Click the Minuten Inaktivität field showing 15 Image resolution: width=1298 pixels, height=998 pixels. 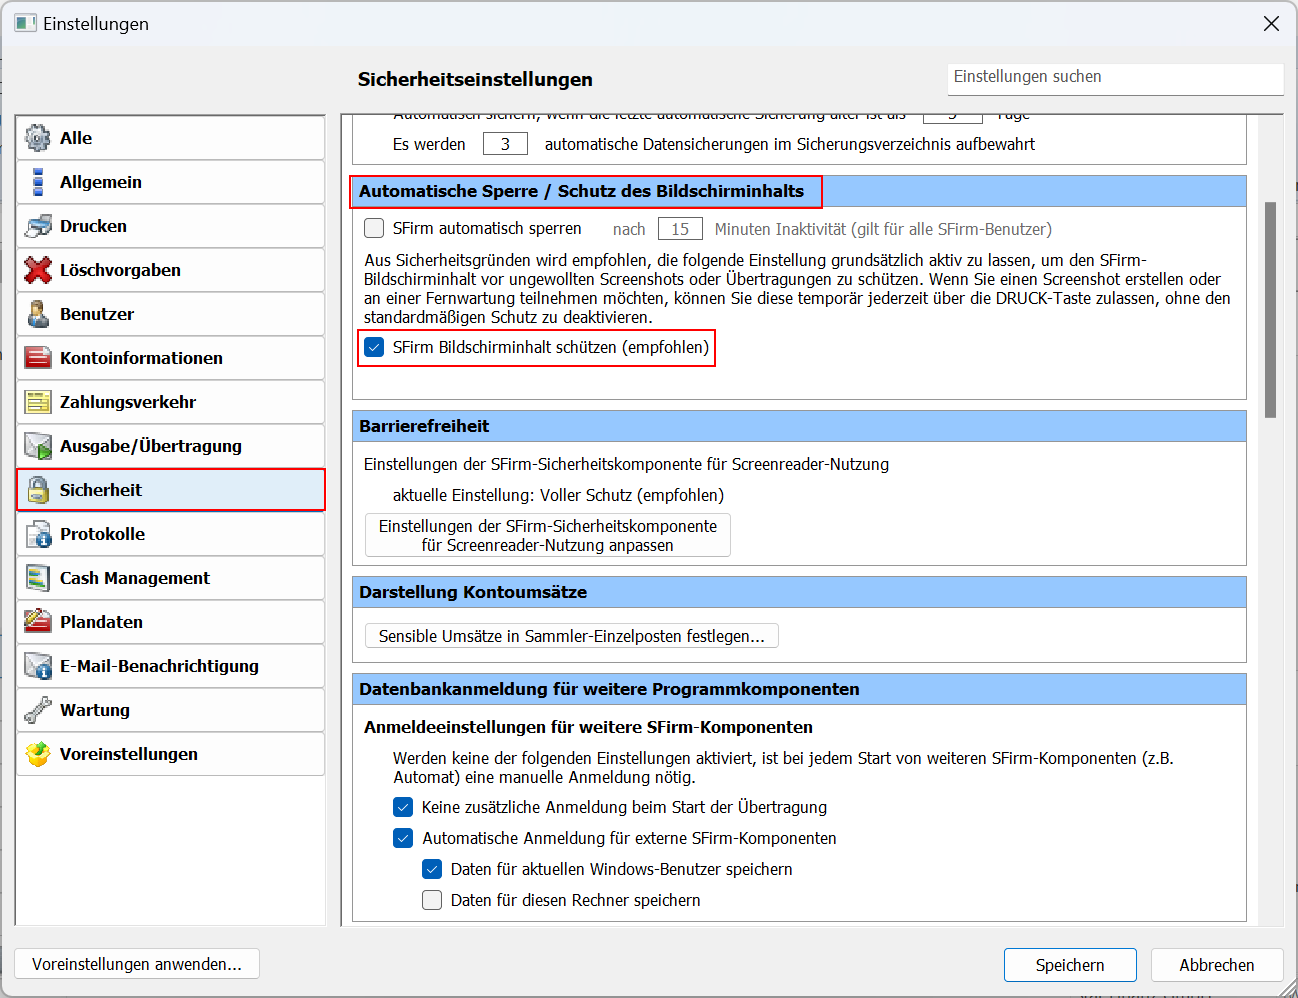pyautogui.click(x=680, y=229)
